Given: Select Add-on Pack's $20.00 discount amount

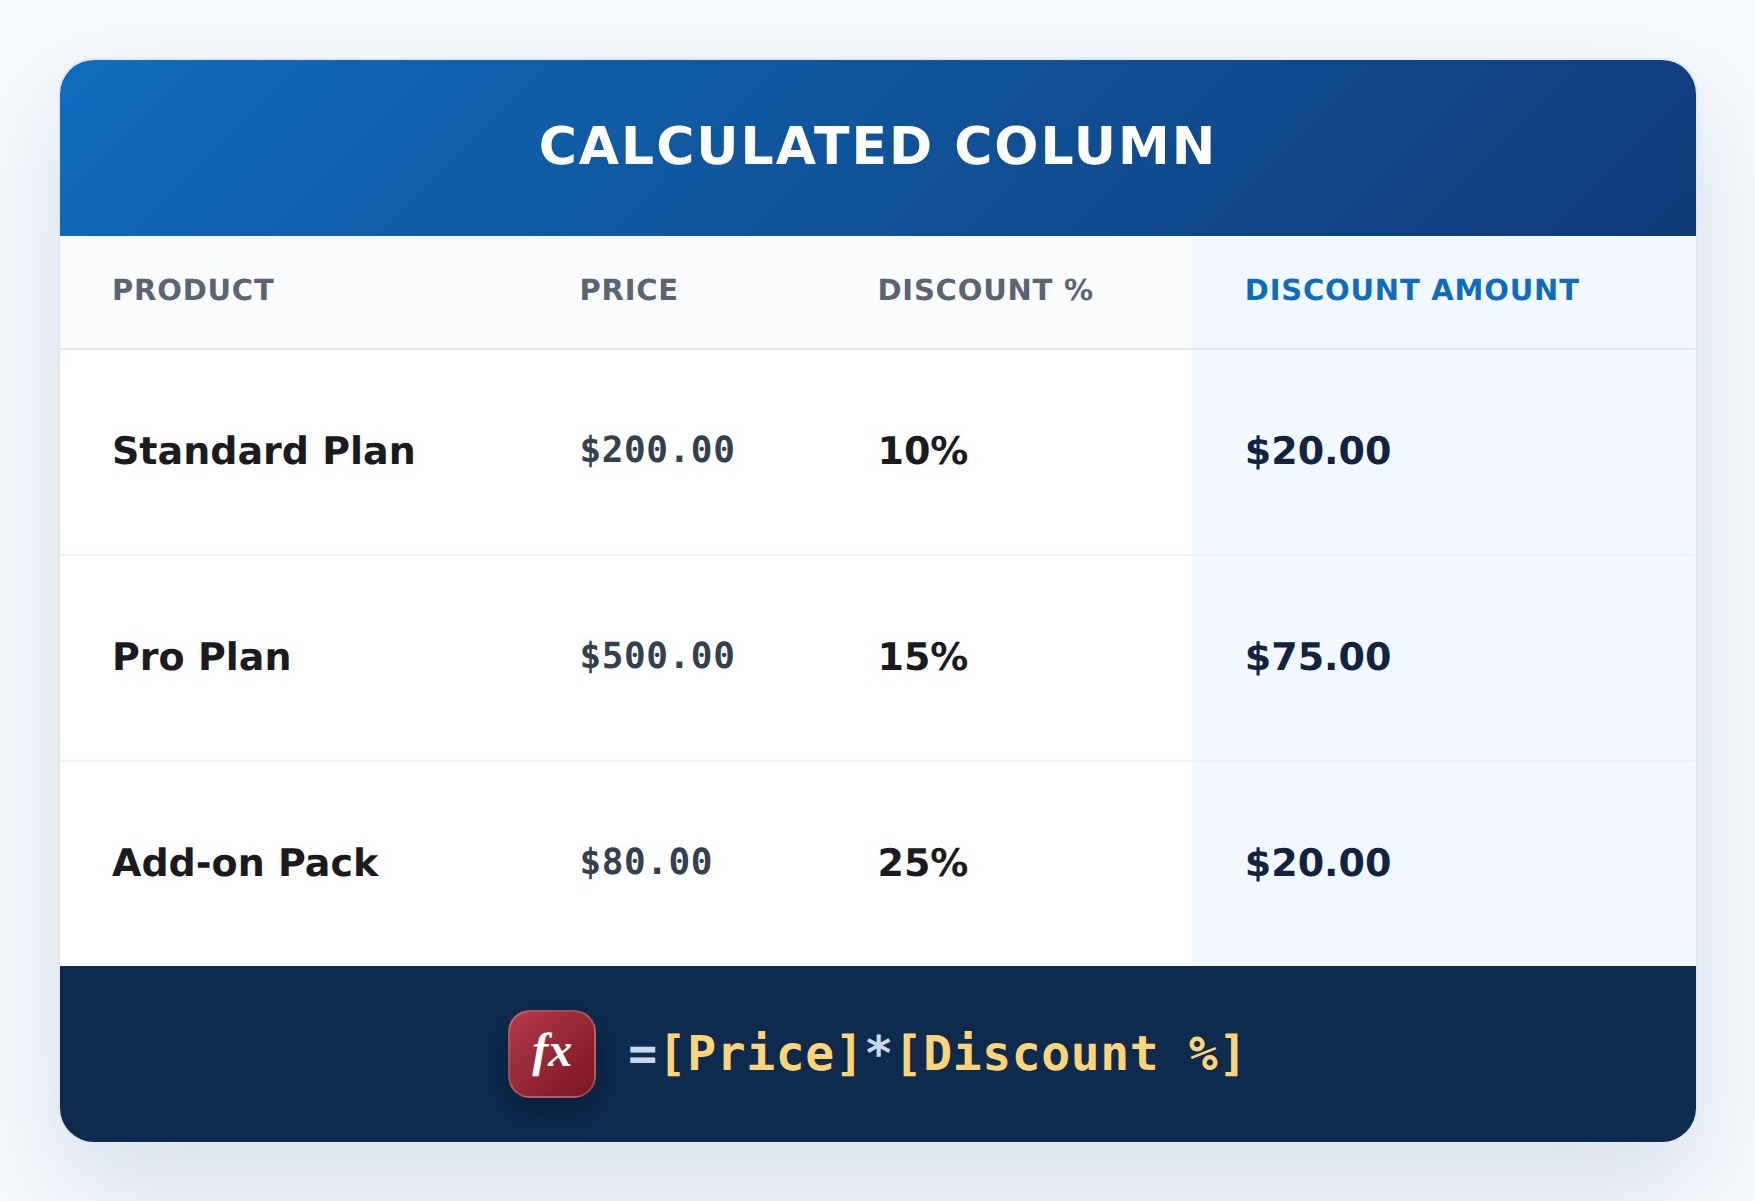Looking at the screenshot, I should [1318, 863].
